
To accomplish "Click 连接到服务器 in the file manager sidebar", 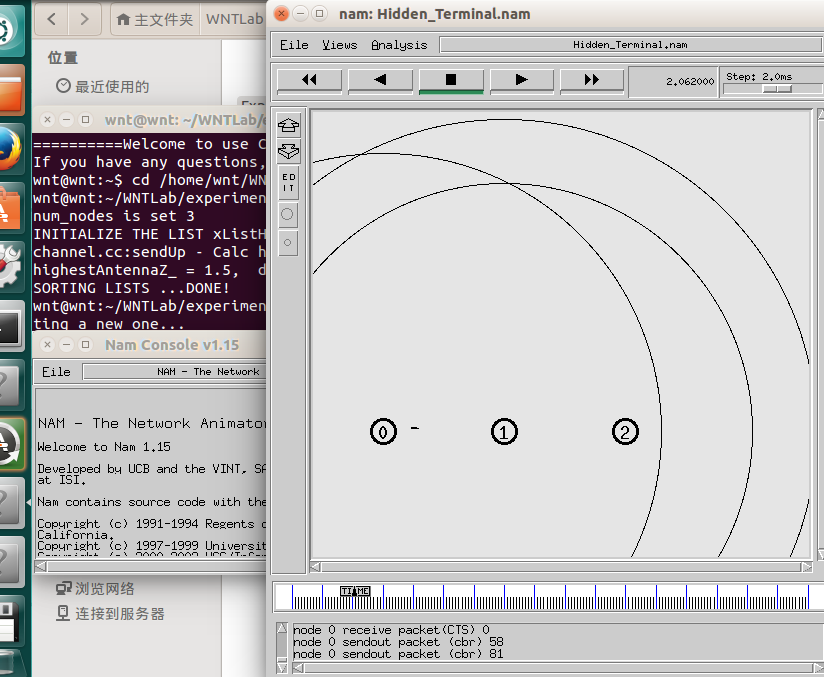I will pos(110,614).
